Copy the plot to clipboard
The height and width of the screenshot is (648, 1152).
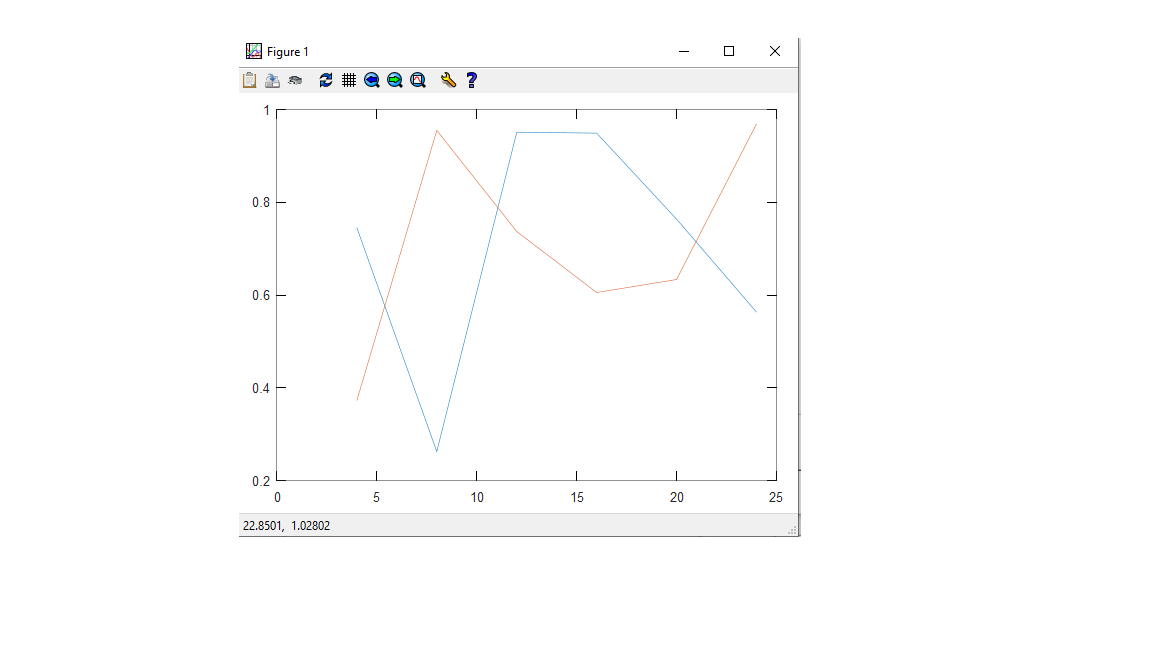(x=250, y=80)
